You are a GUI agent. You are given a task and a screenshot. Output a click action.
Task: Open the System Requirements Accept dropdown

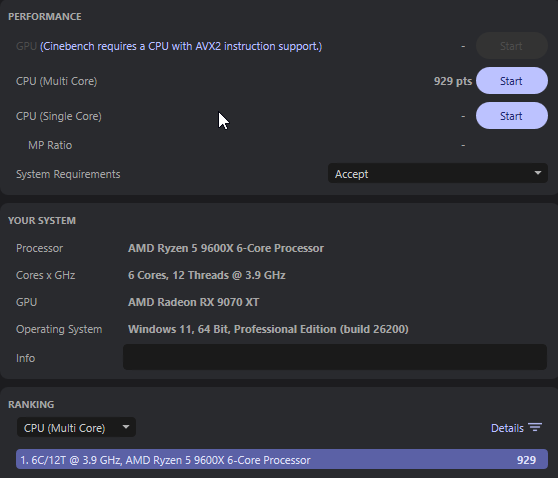[x=438, y=173]
